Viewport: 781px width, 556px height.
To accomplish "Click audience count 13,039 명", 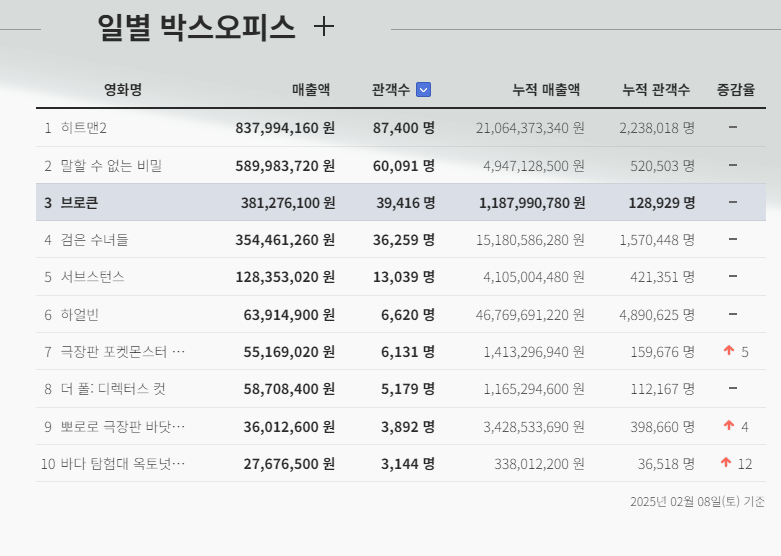I will click(x=404, y=277).
